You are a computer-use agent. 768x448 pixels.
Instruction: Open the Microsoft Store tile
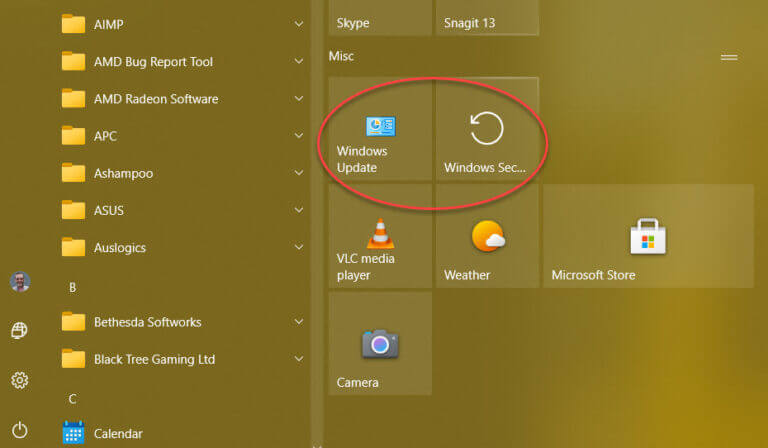pos(648,236)
